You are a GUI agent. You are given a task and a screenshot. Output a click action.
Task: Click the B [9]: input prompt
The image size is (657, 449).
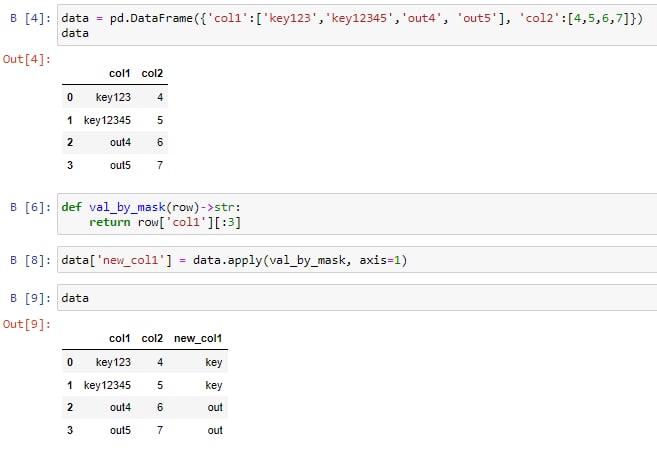point(30,298)
